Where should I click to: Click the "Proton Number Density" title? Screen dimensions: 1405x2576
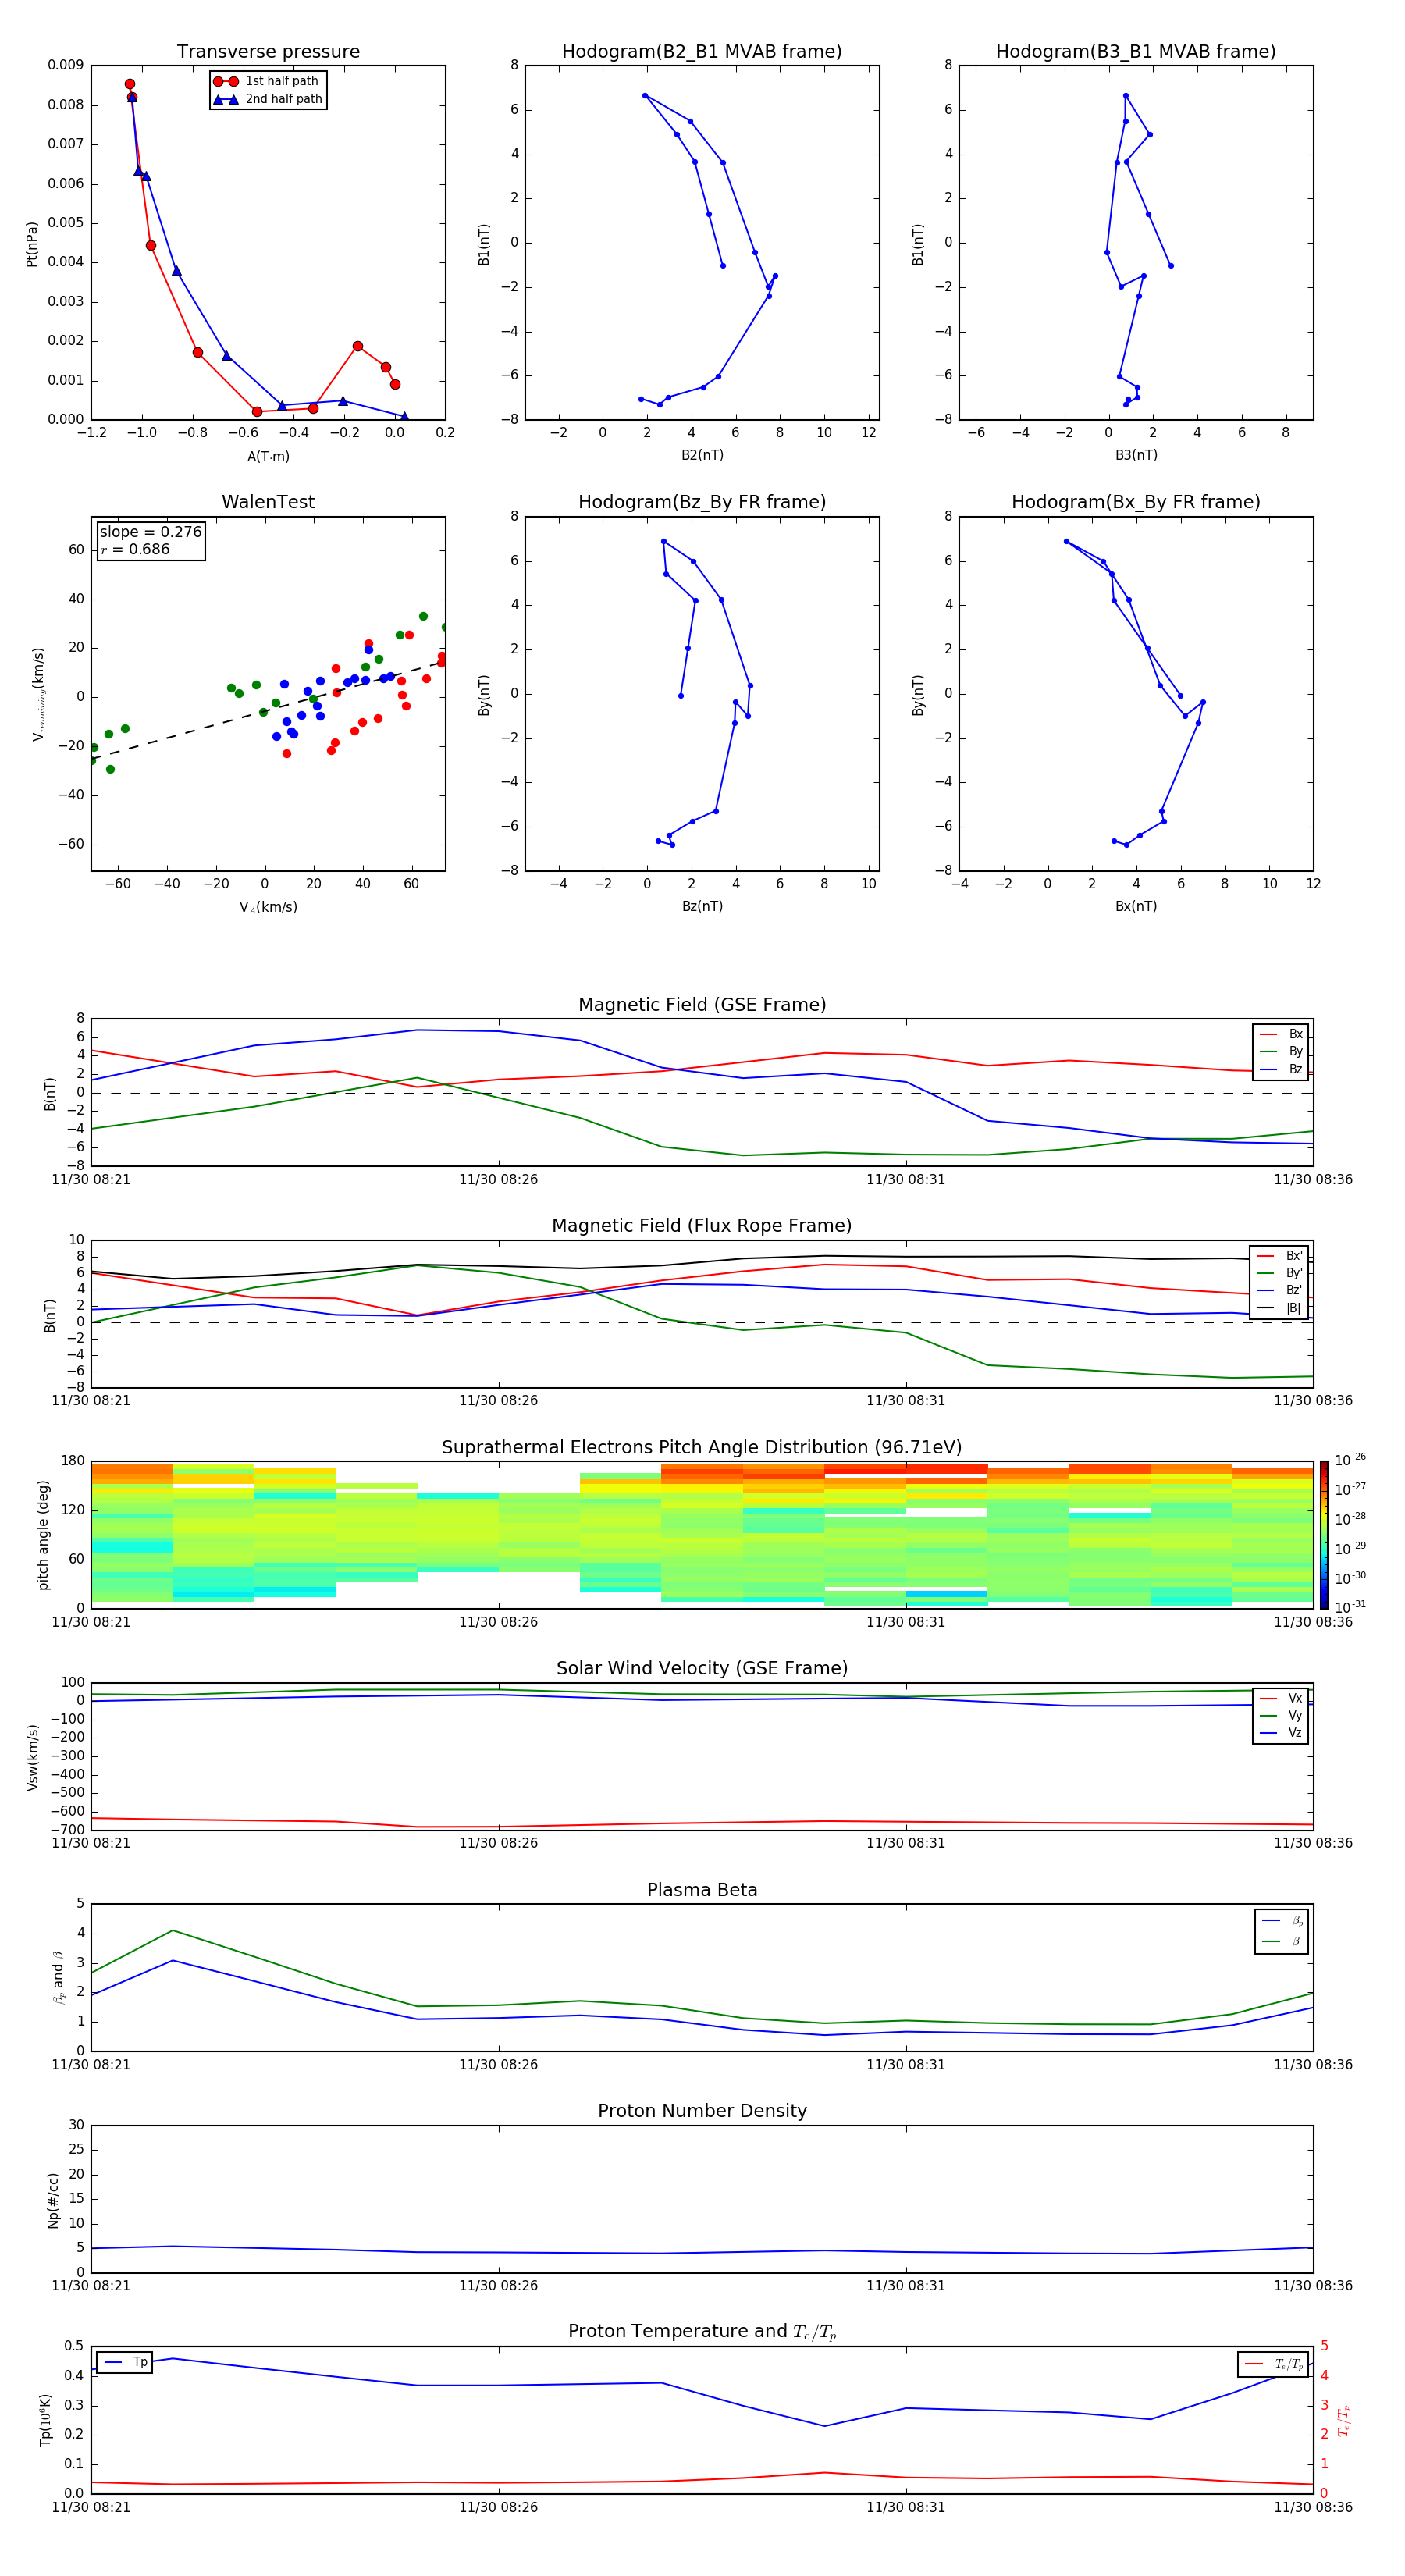click(702, 2111)
